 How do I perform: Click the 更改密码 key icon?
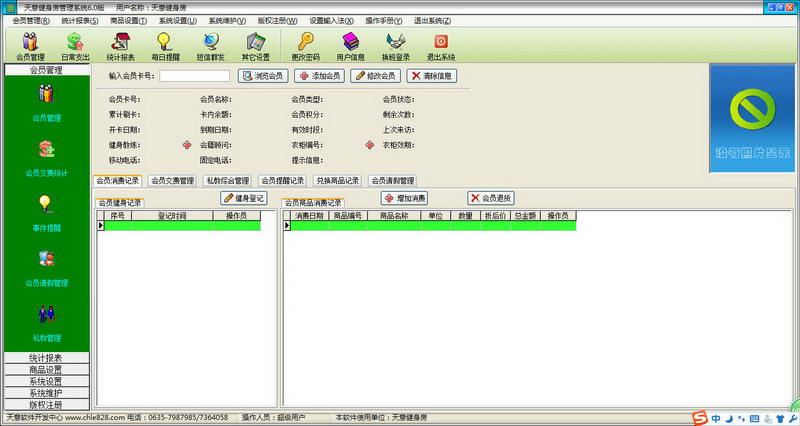(x=305, y=46)
